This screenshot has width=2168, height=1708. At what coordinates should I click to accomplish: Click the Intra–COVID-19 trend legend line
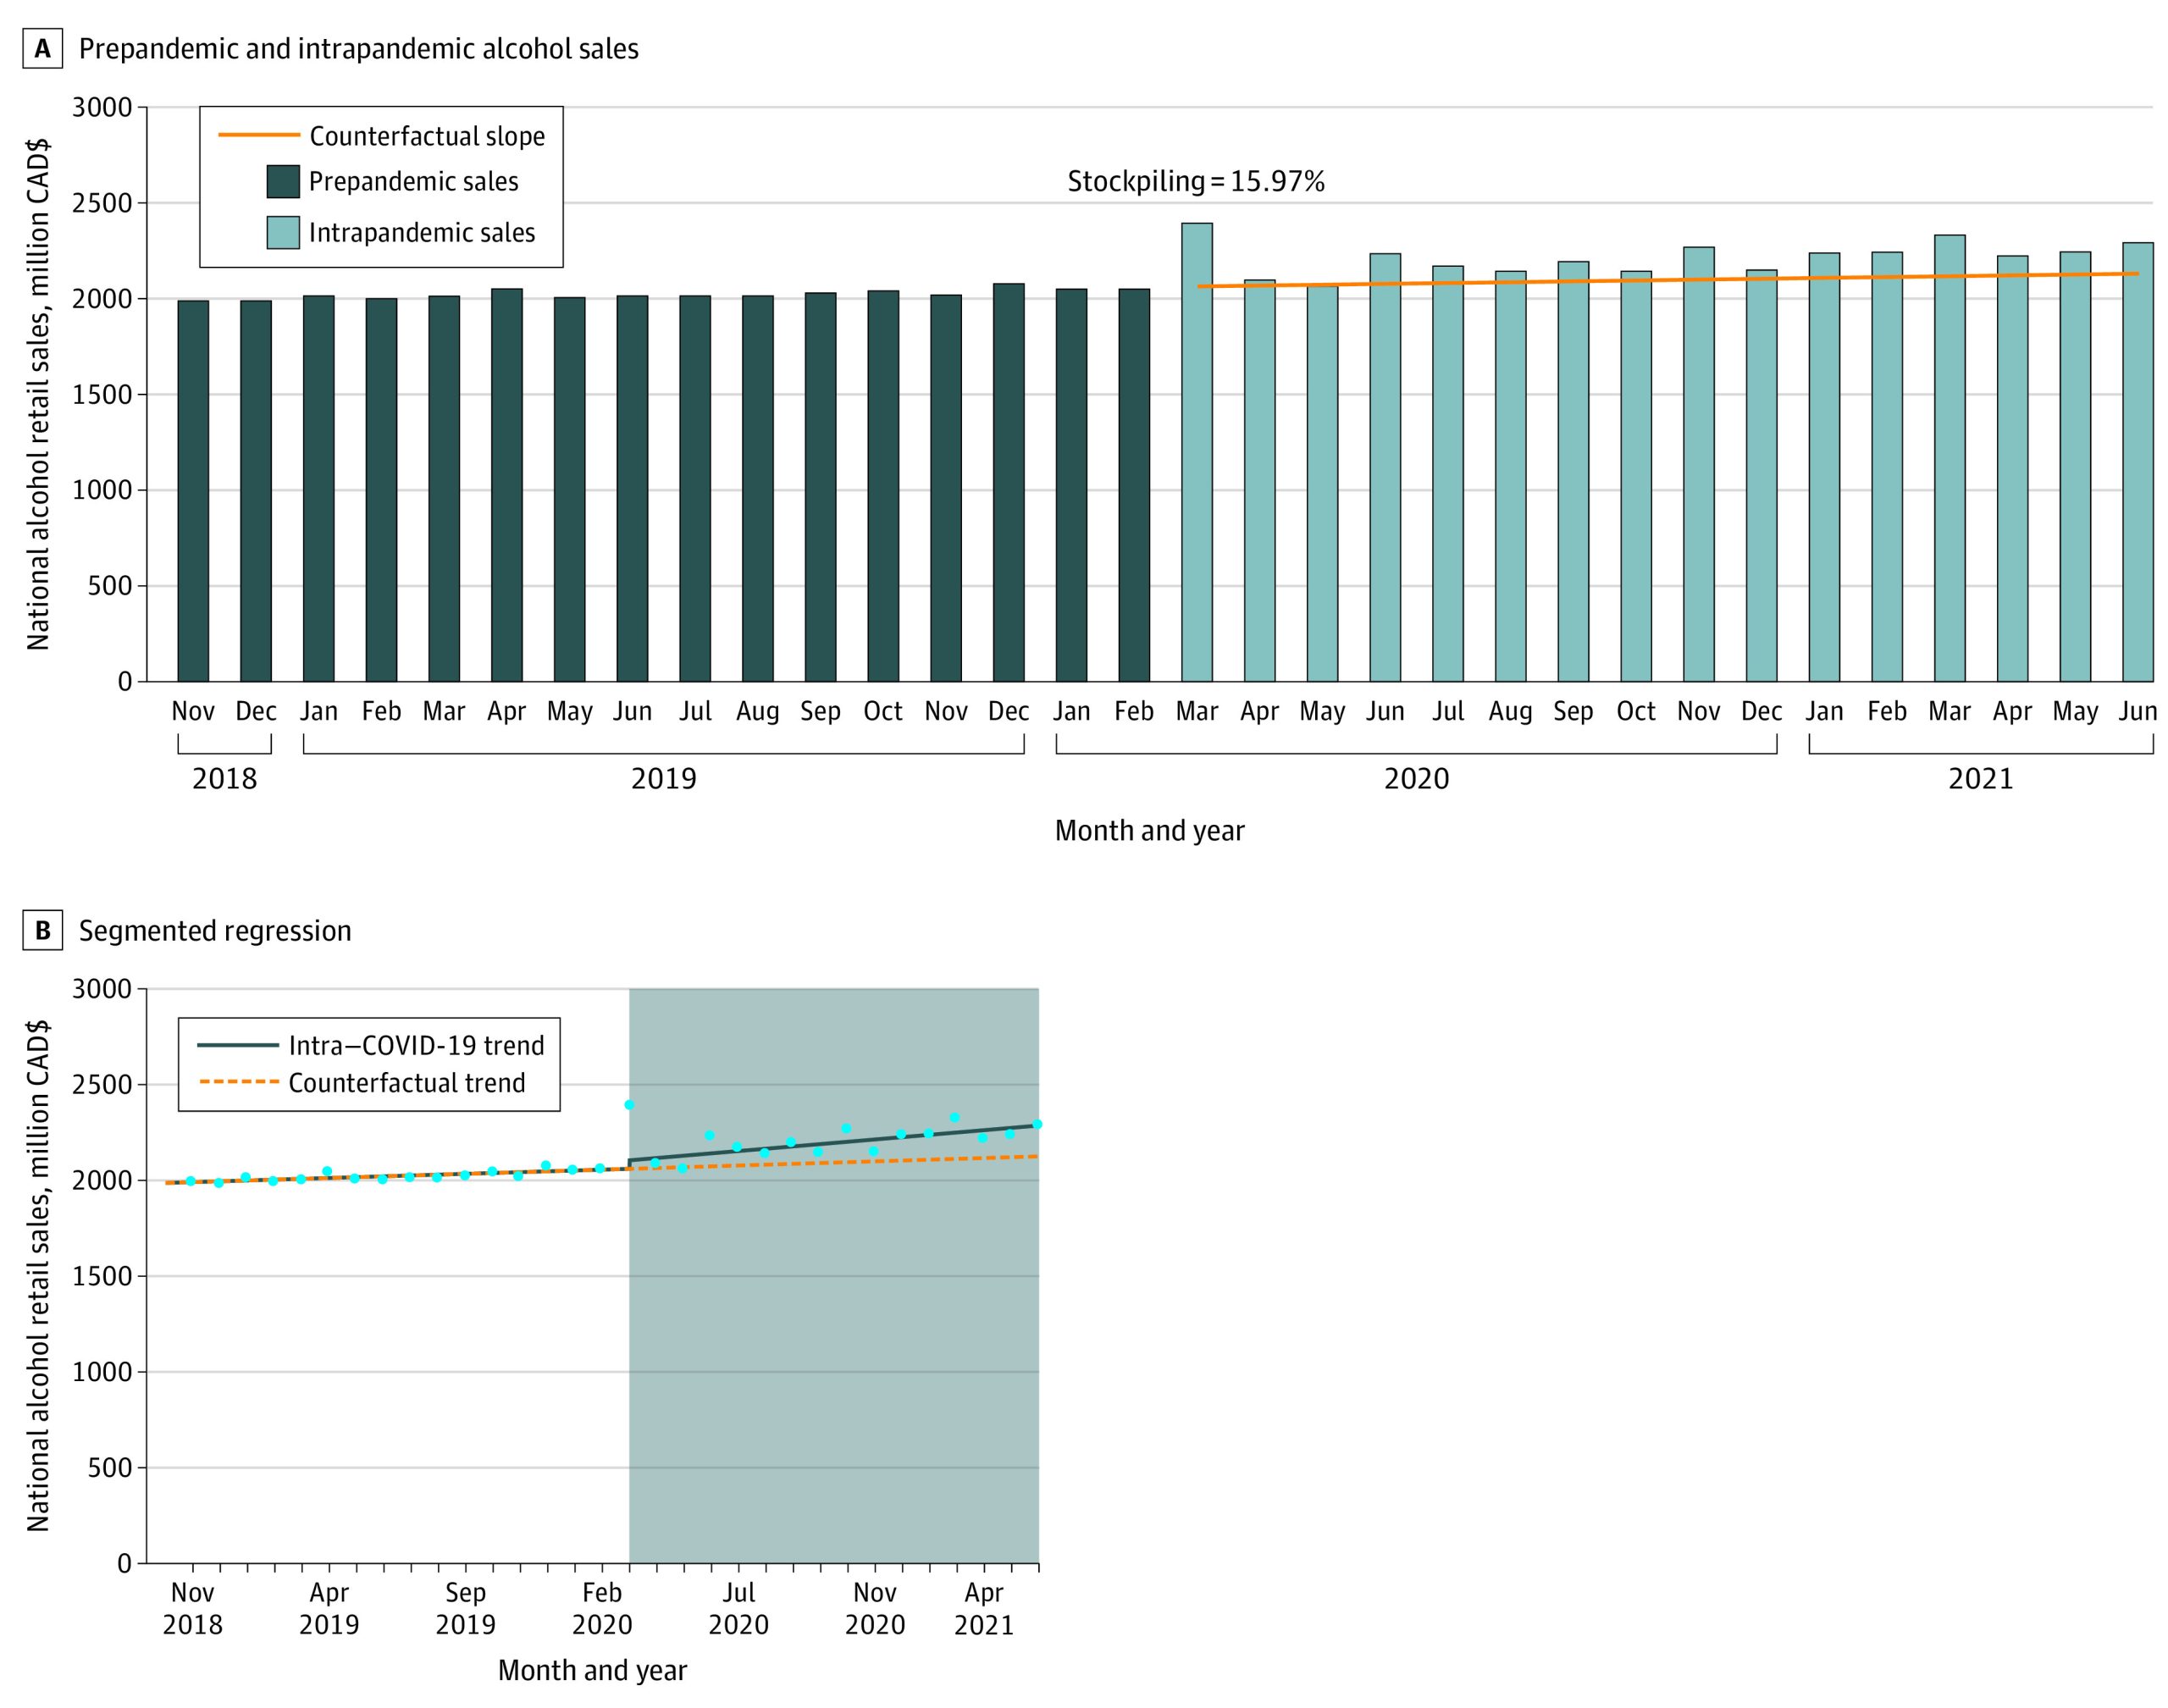click(238, 1045)
